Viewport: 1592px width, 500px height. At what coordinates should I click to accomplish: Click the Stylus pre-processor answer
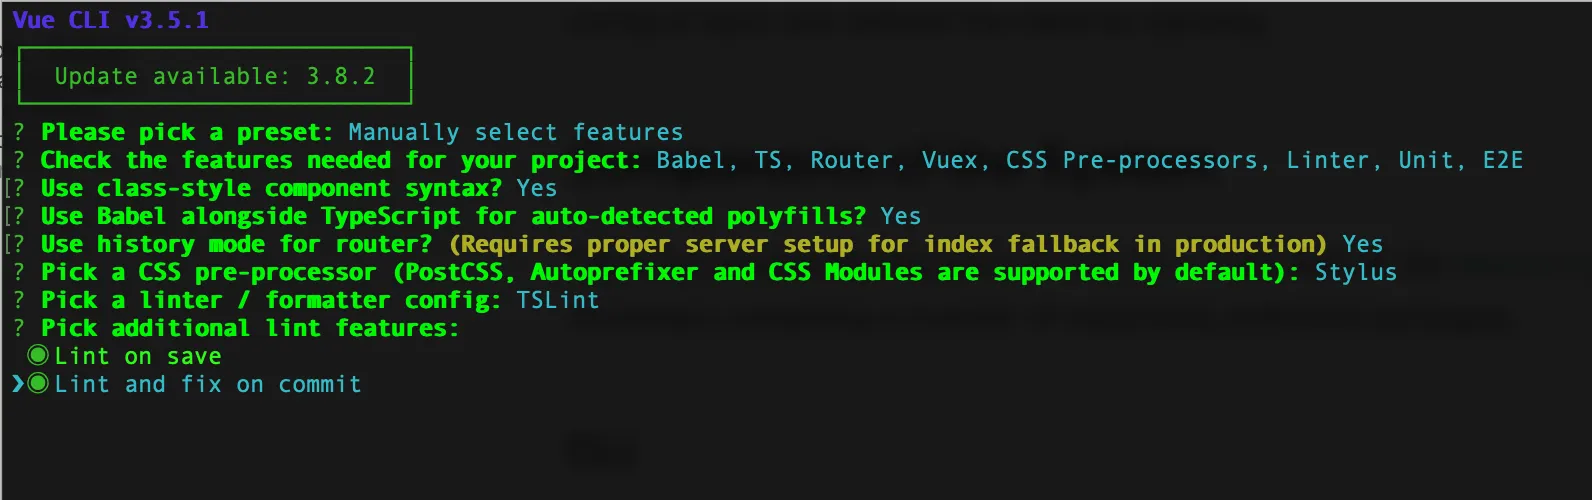click(1355, 272)
